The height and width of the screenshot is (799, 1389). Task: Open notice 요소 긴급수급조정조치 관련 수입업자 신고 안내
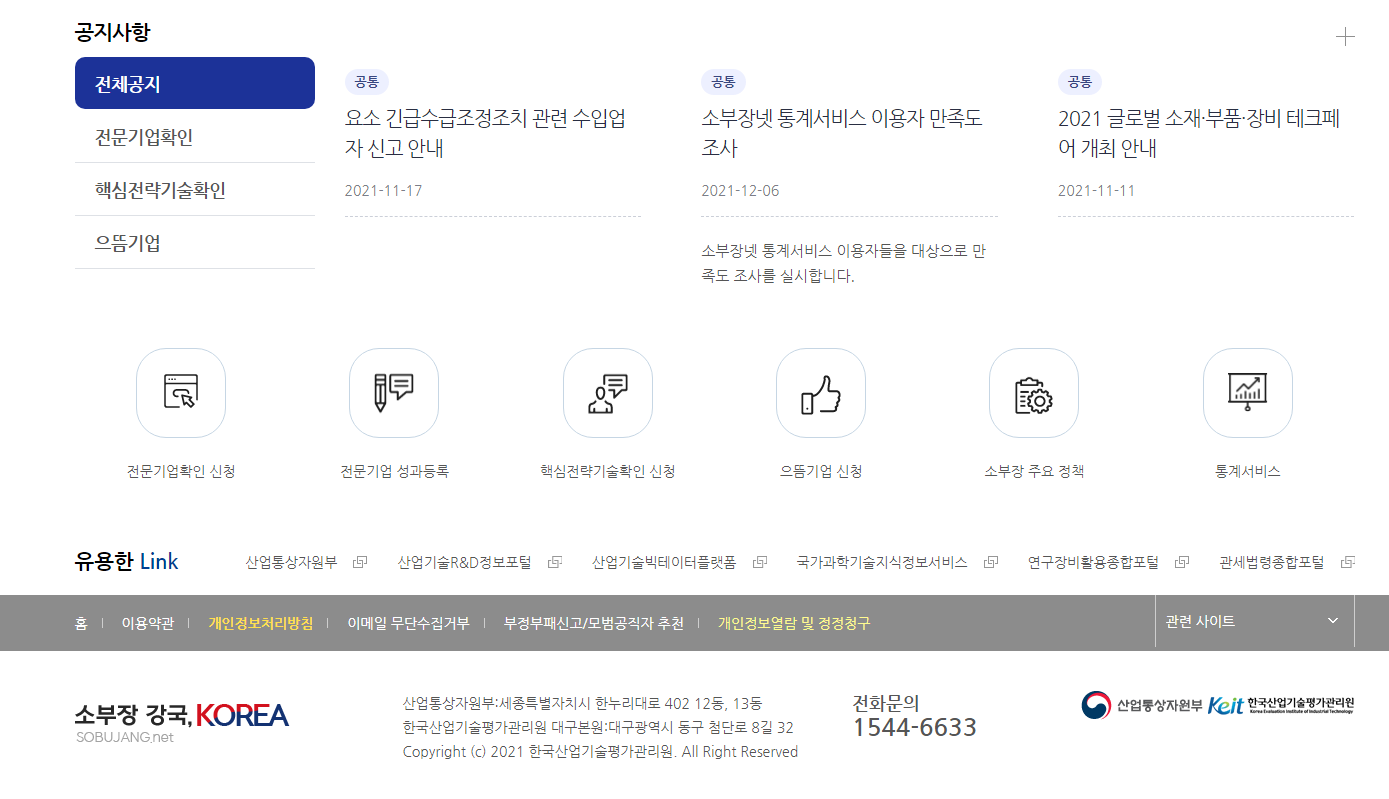[485, 133]
